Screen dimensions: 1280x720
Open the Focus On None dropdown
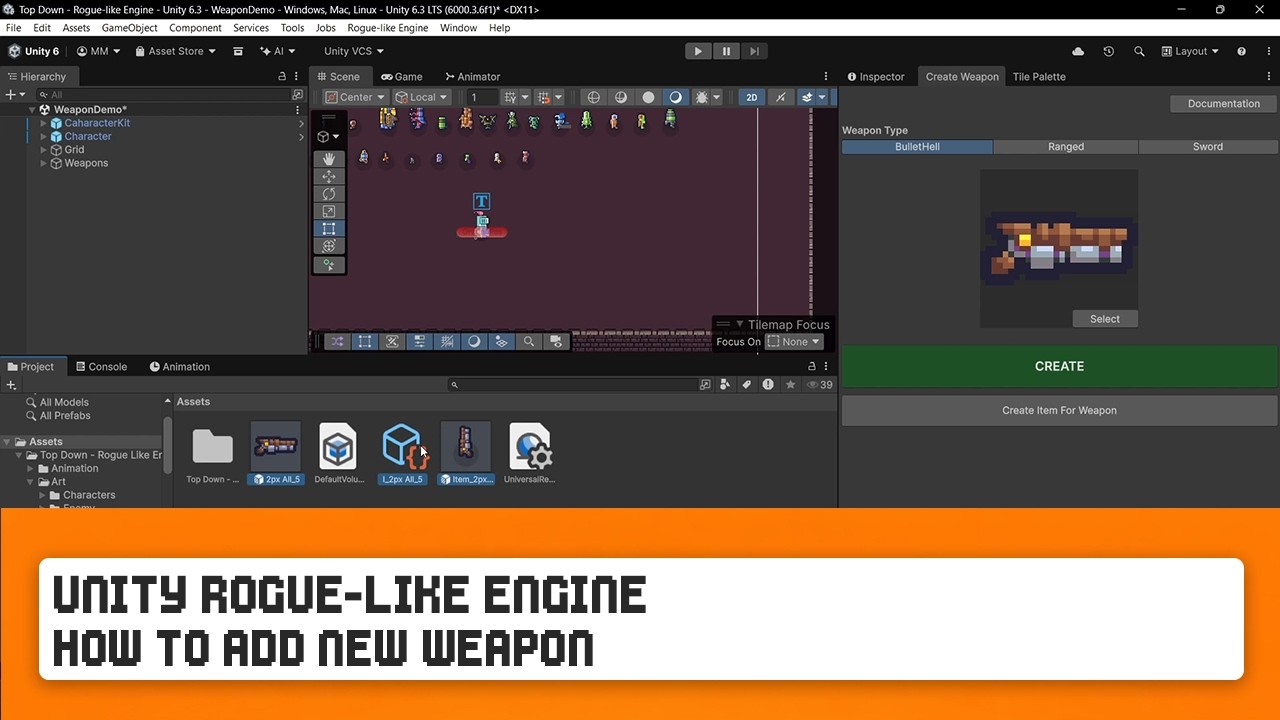click(x=794, y=342)
